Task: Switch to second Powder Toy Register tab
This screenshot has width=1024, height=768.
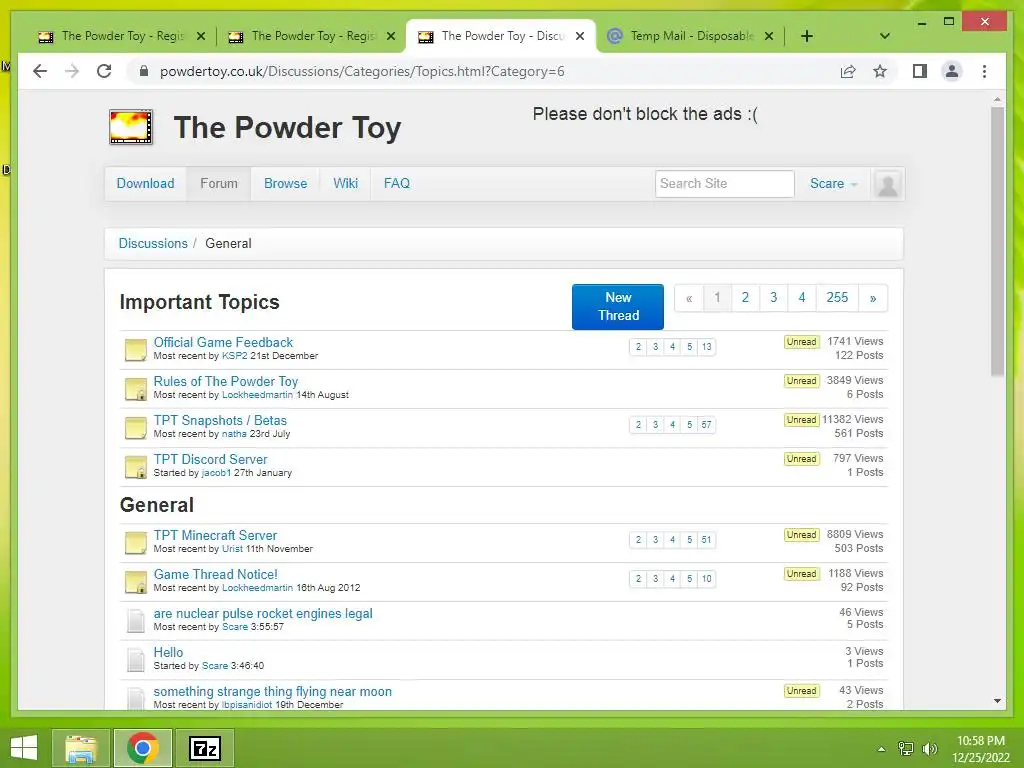Action: click(312, 36)
